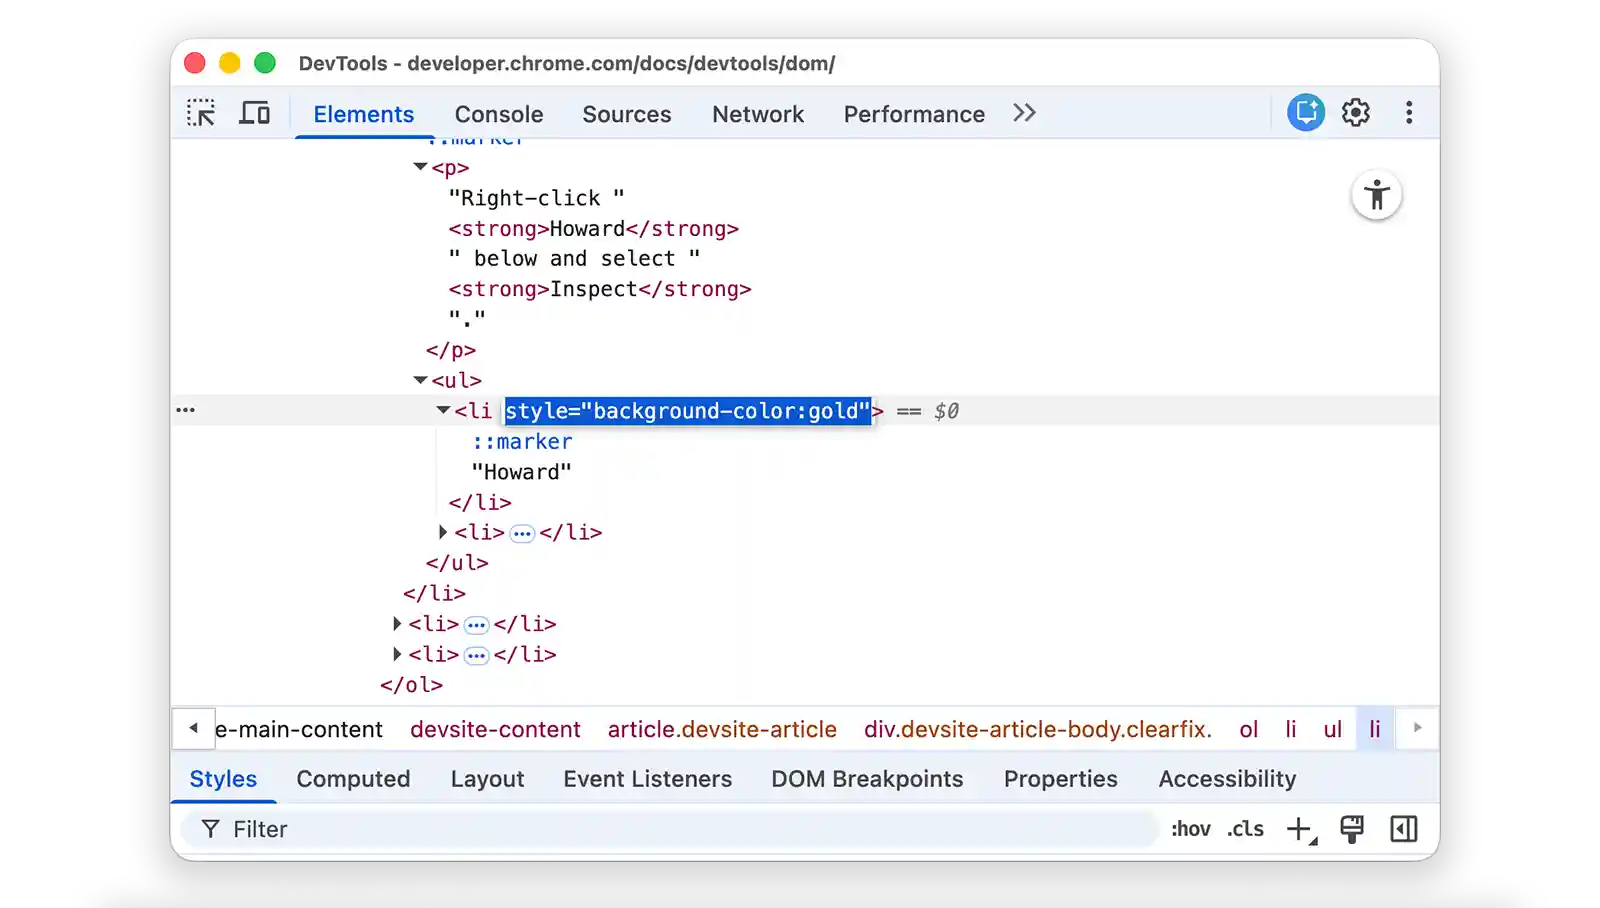Image resolution: width=1600 pixels, height=908 pixels.
Task: Switch to the Console panel
Action: tap(498, 114)
